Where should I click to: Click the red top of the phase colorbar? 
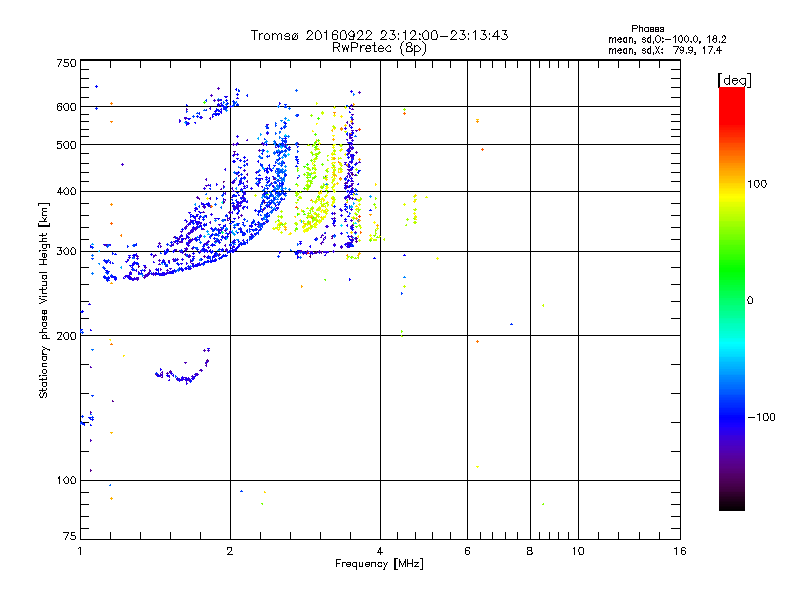[x=731, y=93]
